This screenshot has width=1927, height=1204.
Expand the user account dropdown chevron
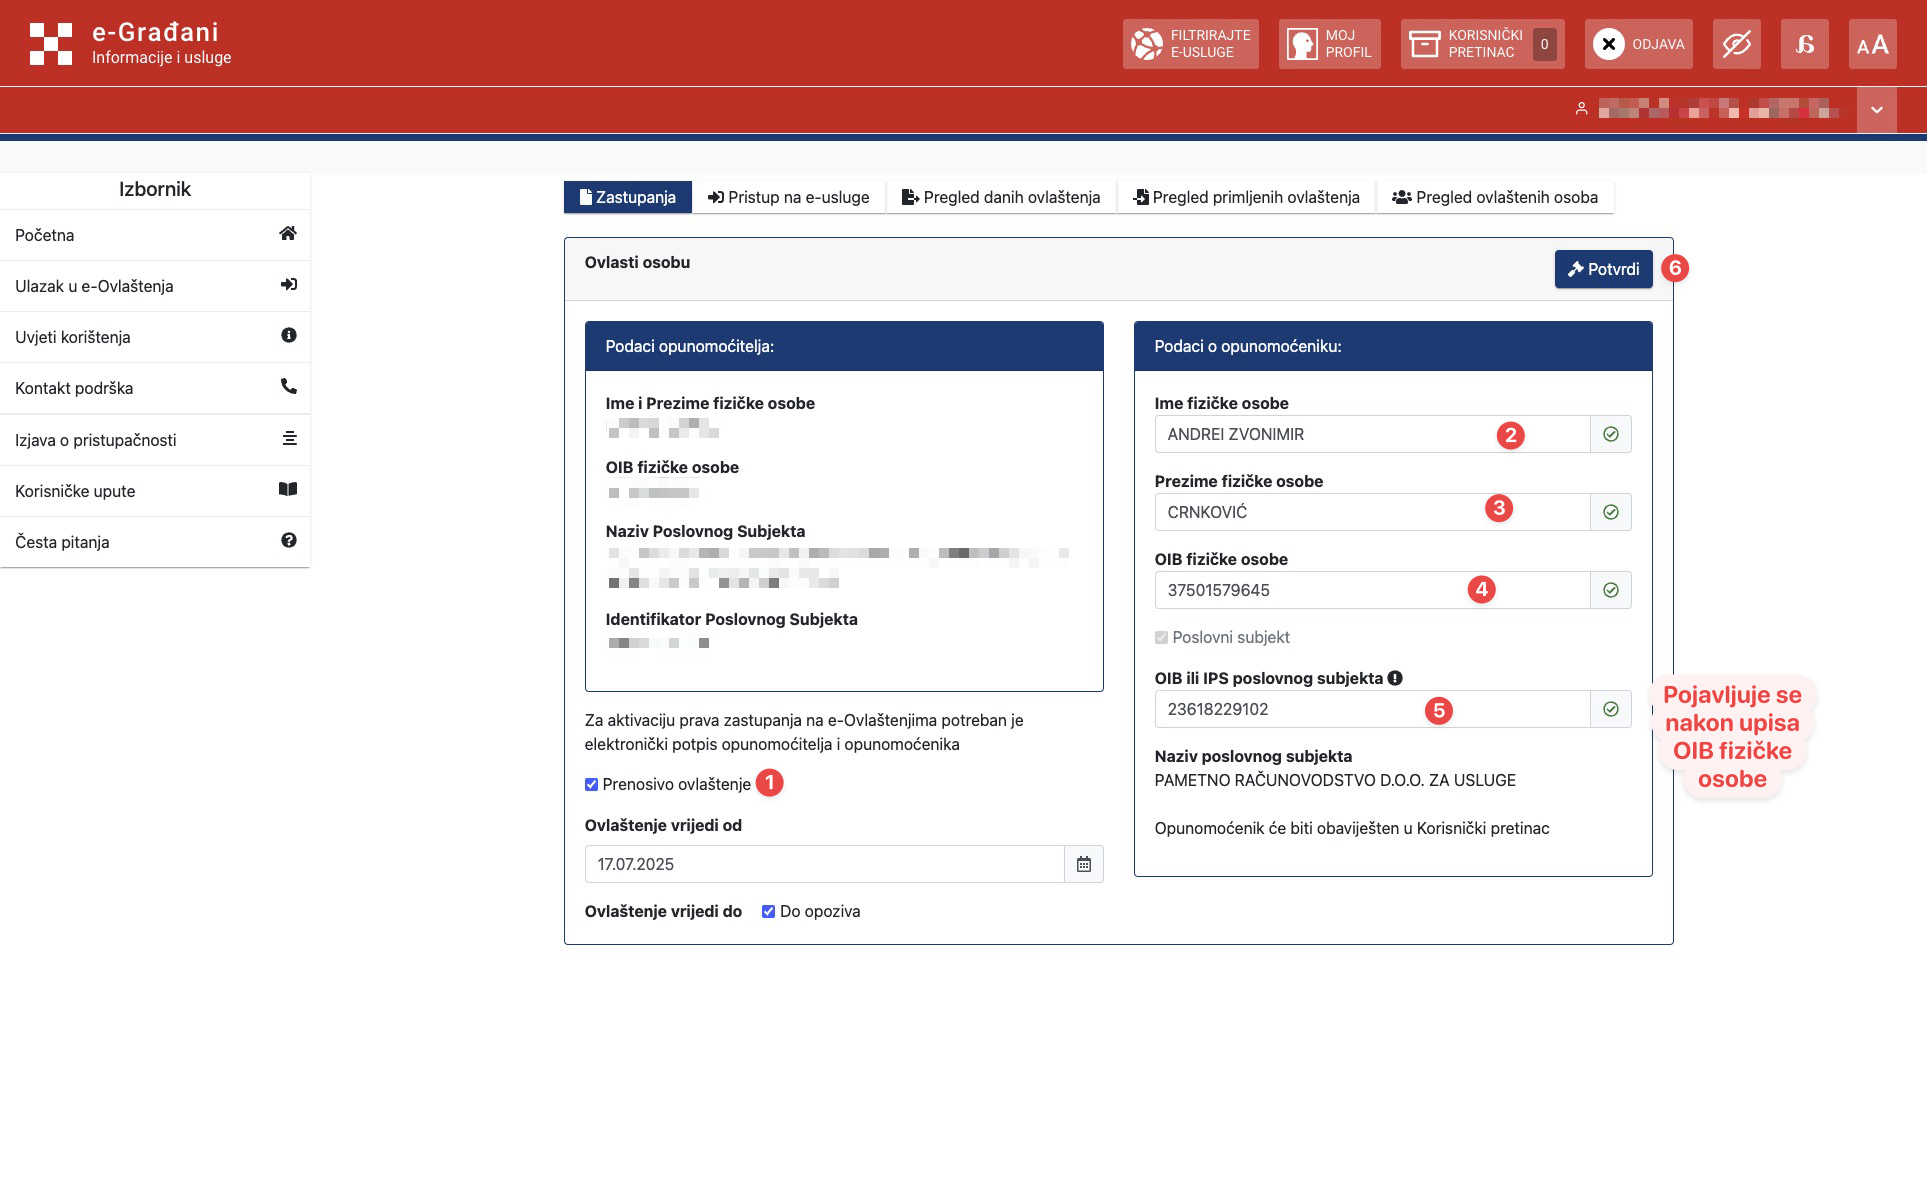pos(1876,110)
